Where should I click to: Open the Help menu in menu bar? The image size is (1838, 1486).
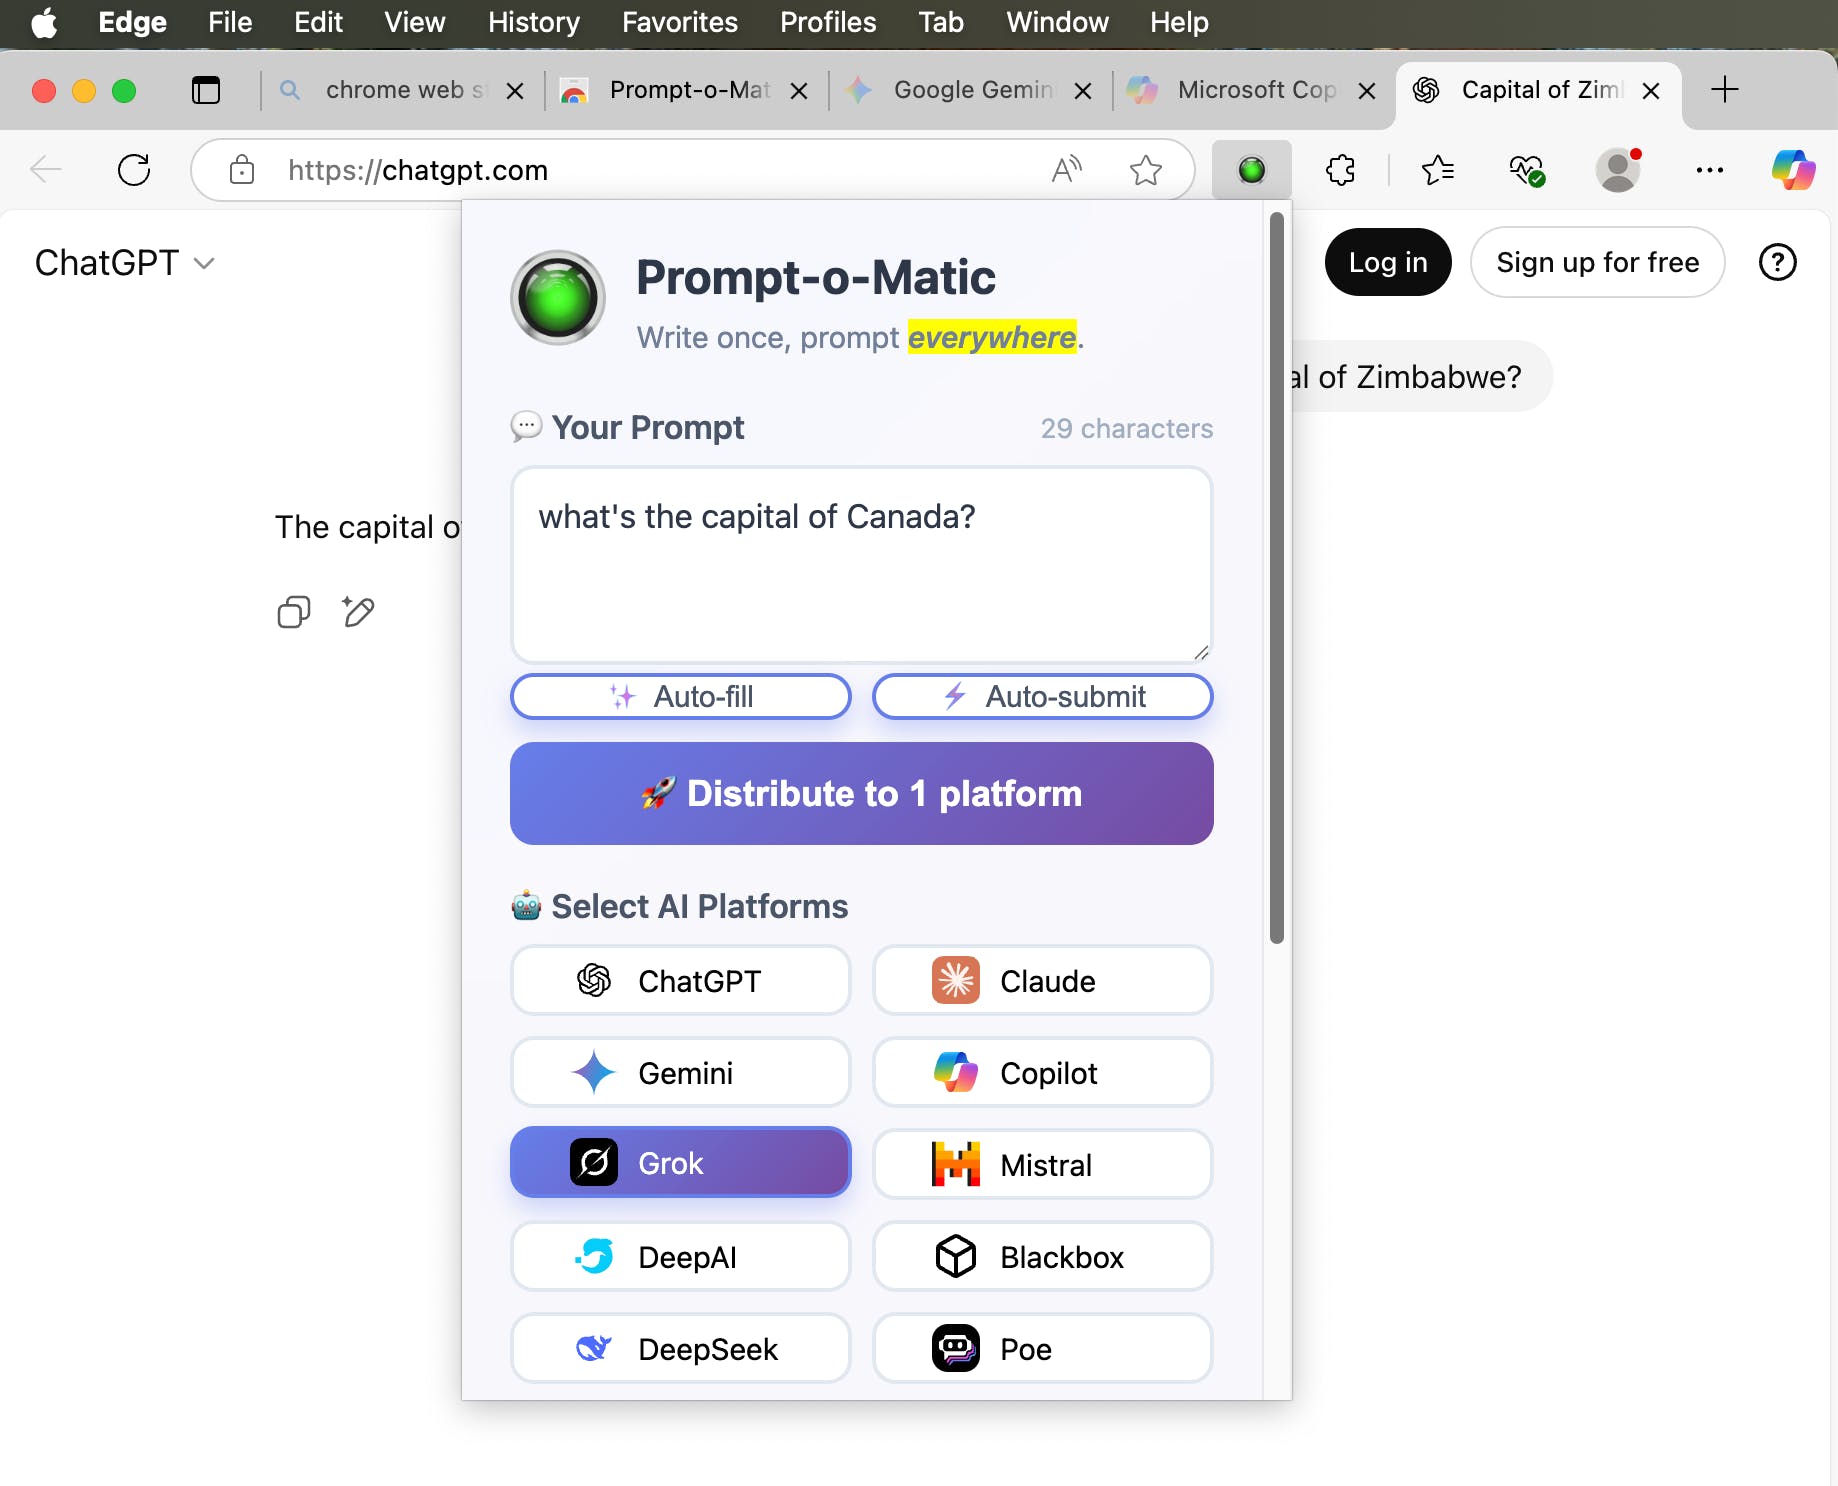1179,22
